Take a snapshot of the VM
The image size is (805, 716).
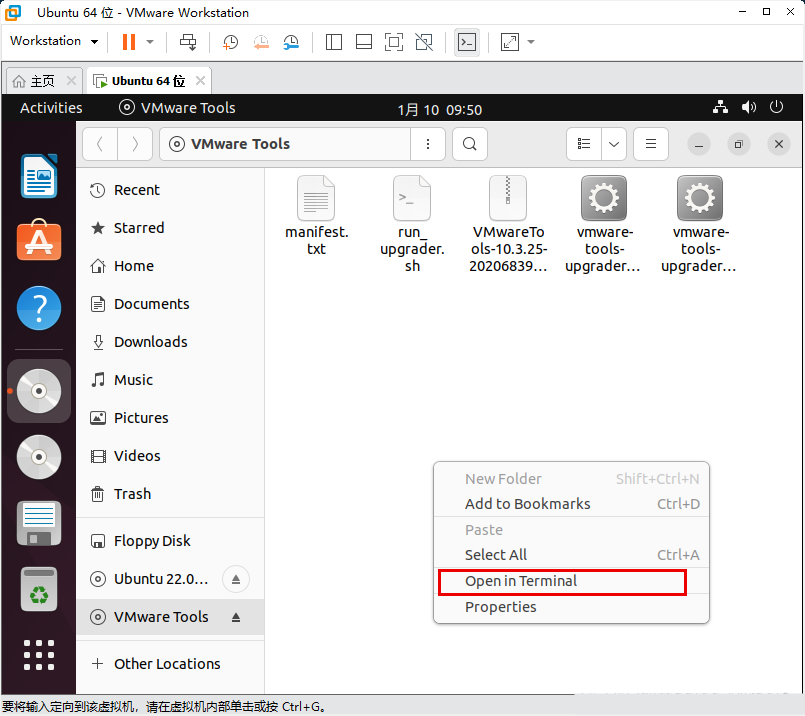[230, 42]
